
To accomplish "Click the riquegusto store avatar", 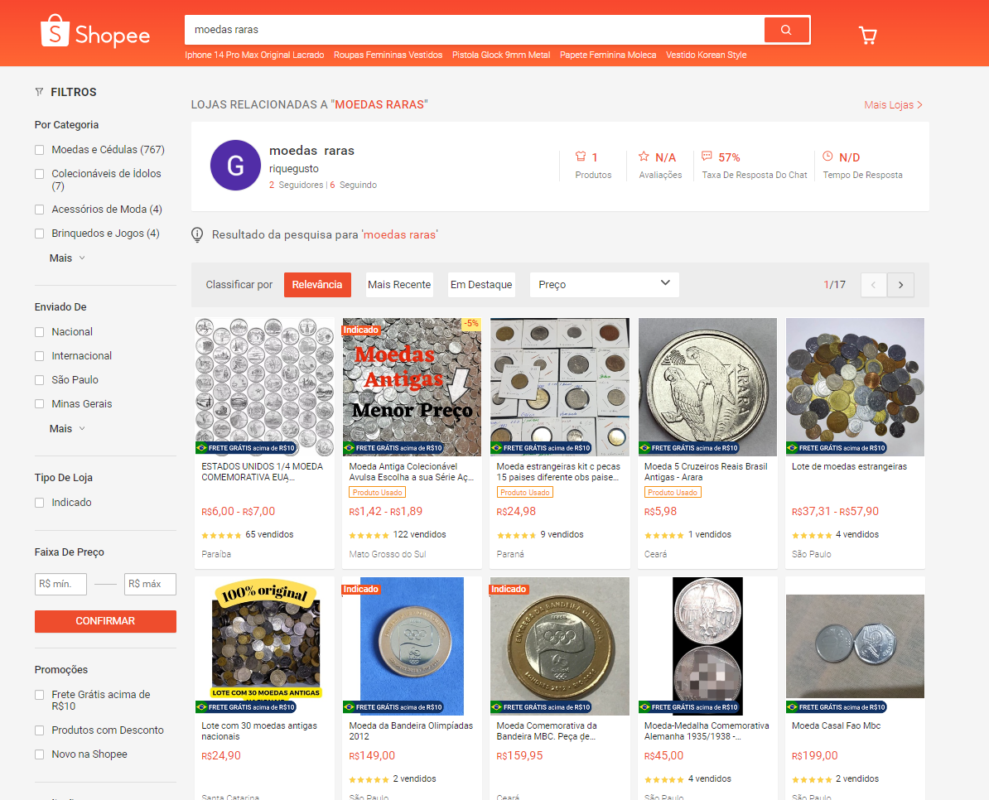I will point(235,166).
